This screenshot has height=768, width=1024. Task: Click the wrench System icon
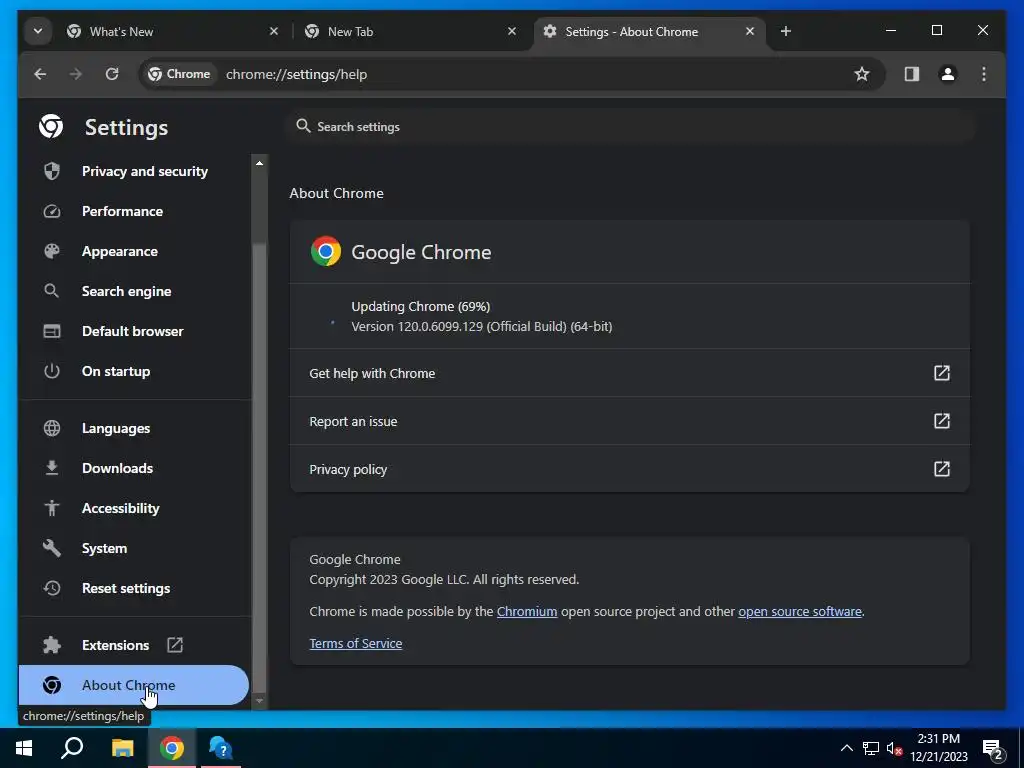coord(52,549)
